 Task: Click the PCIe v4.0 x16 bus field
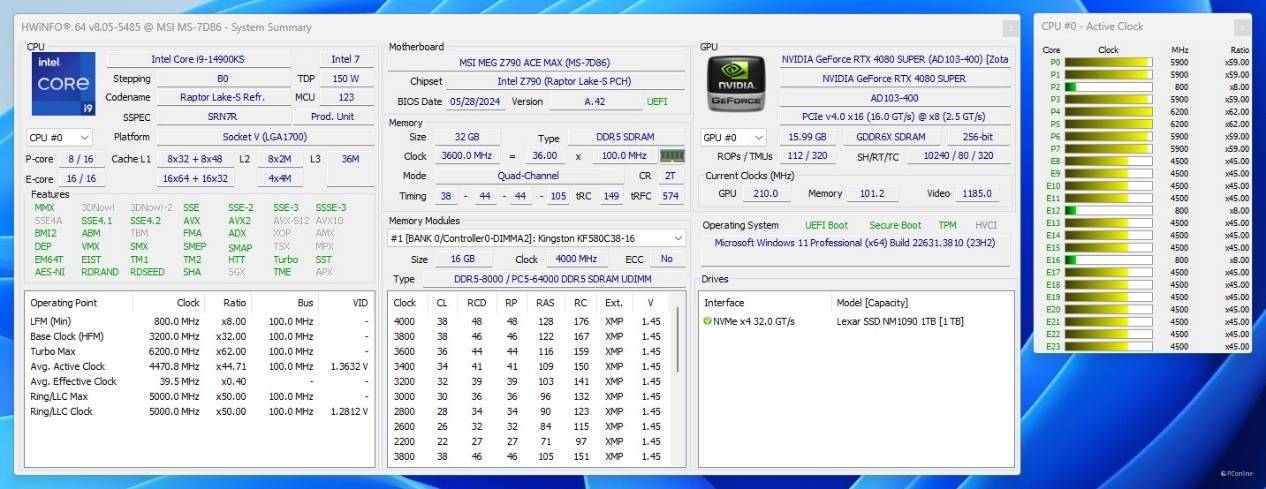894,117
